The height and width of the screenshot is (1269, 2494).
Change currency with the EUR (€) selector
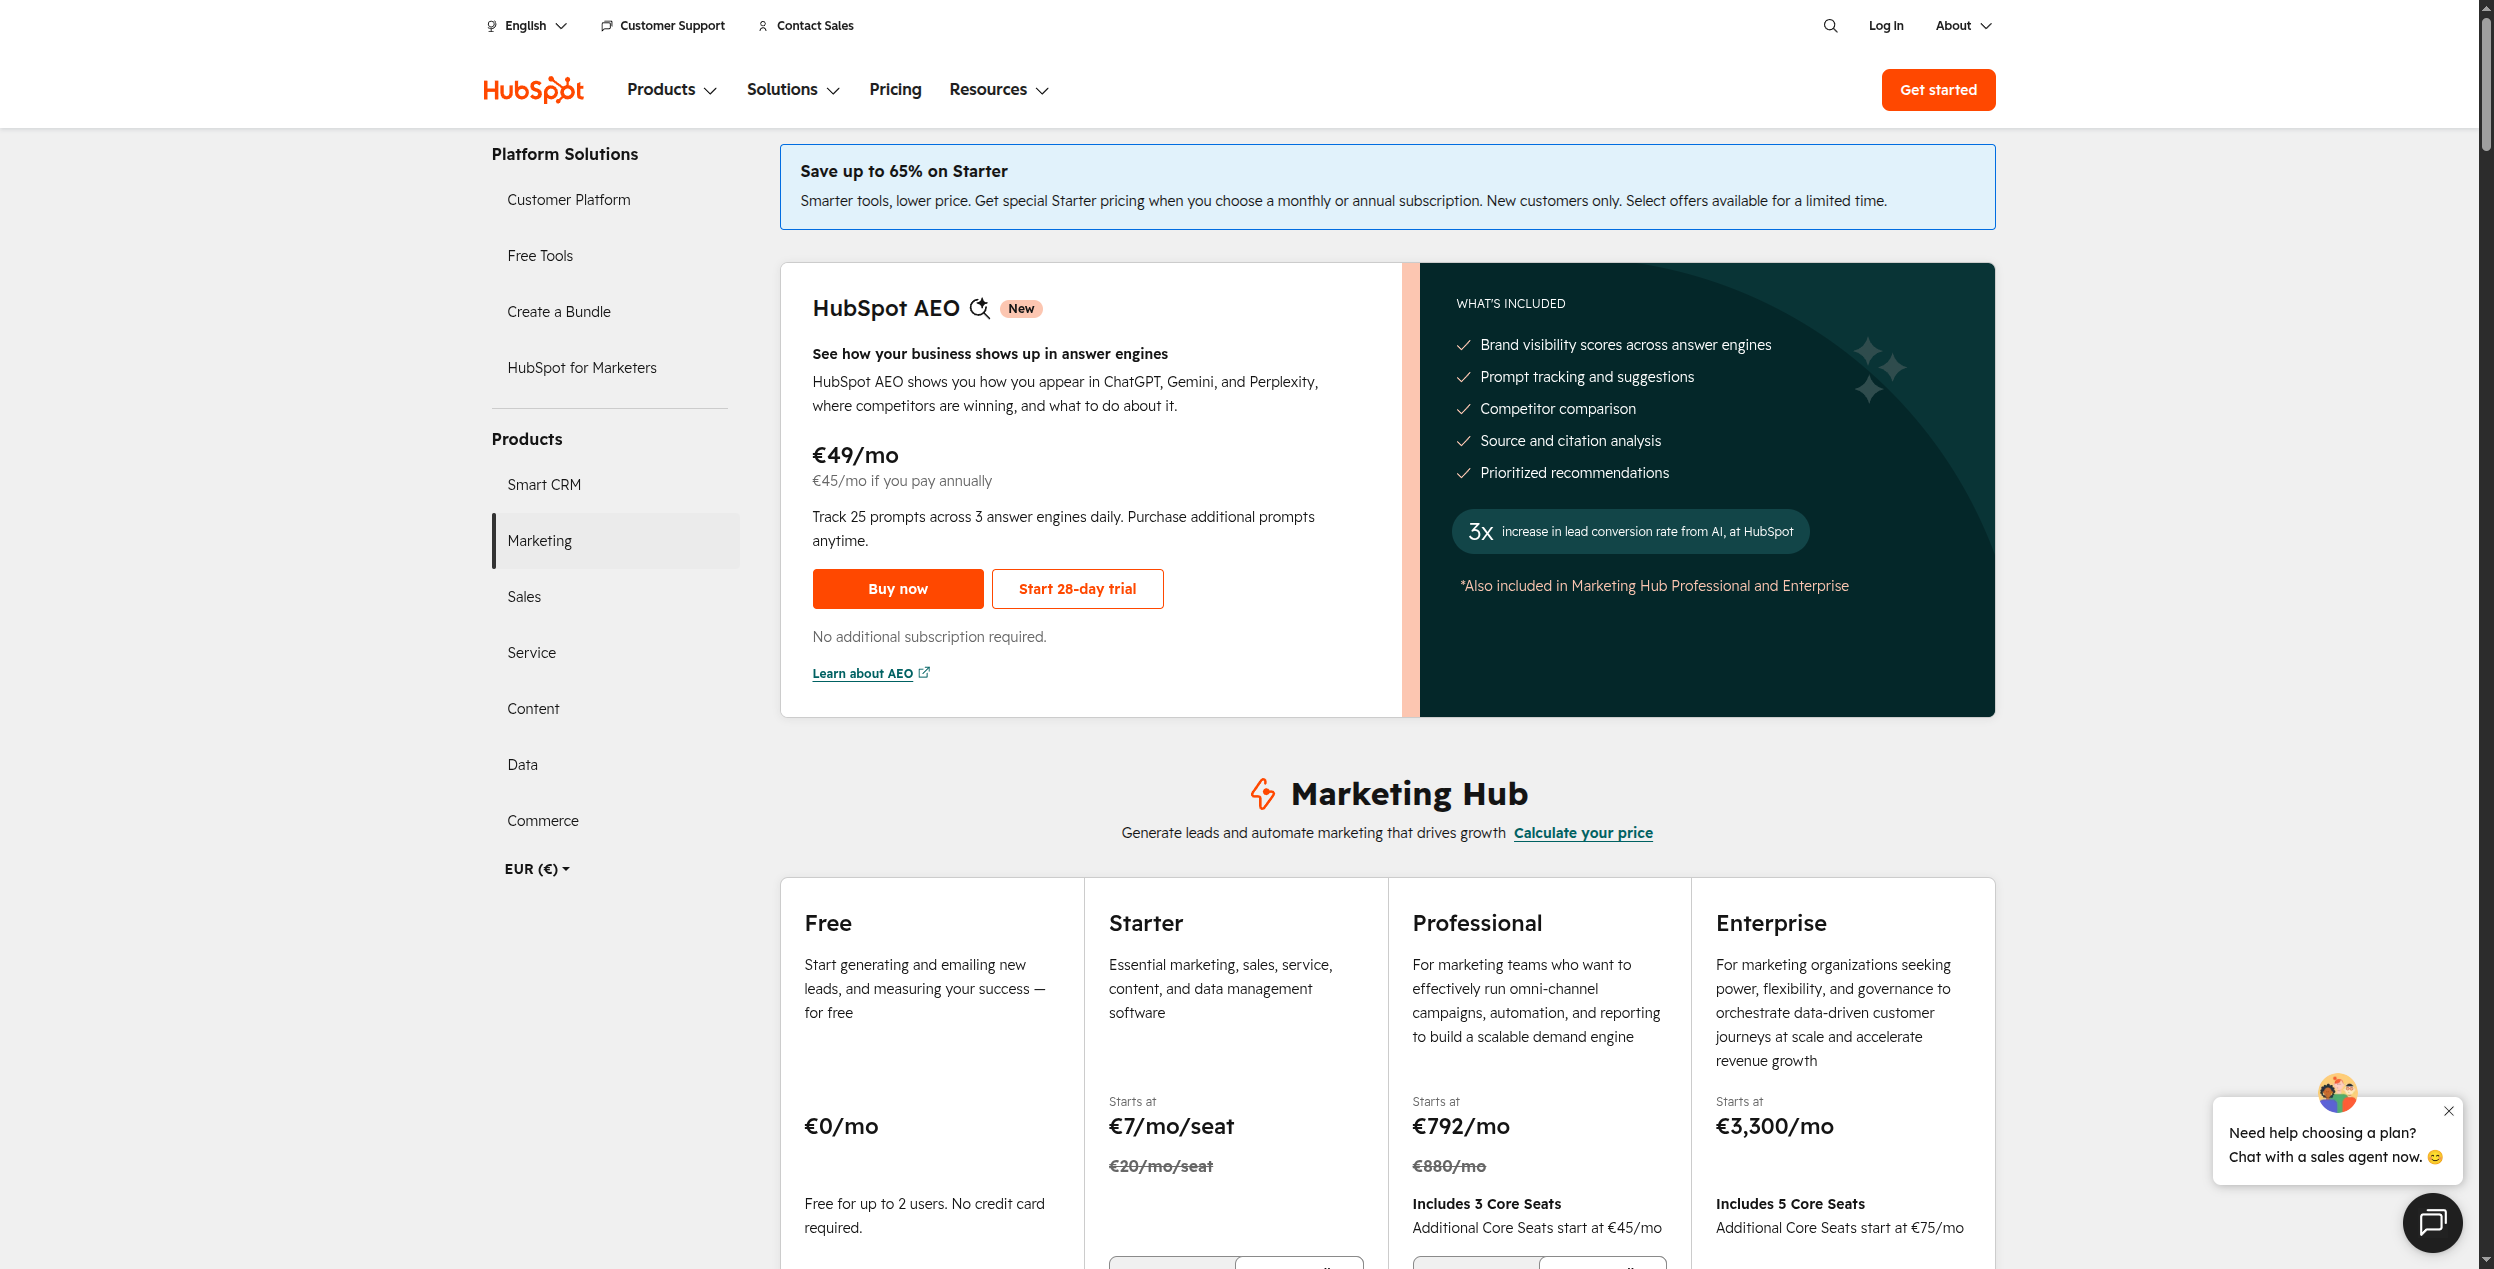pos(537,869)
